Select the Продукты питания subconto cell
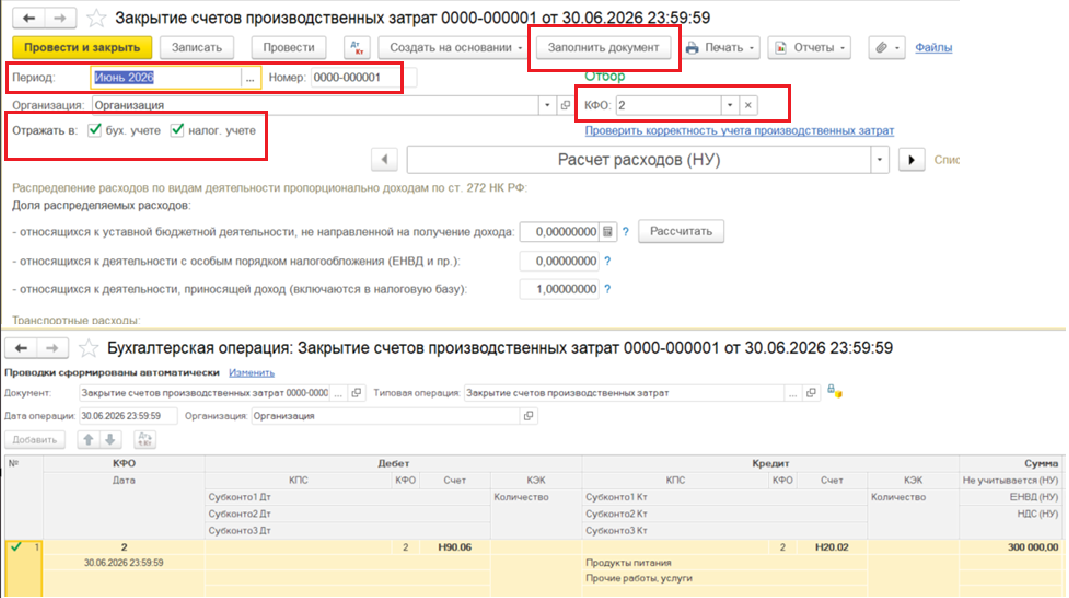This screenshot has width=1069, height=598. 725,563
